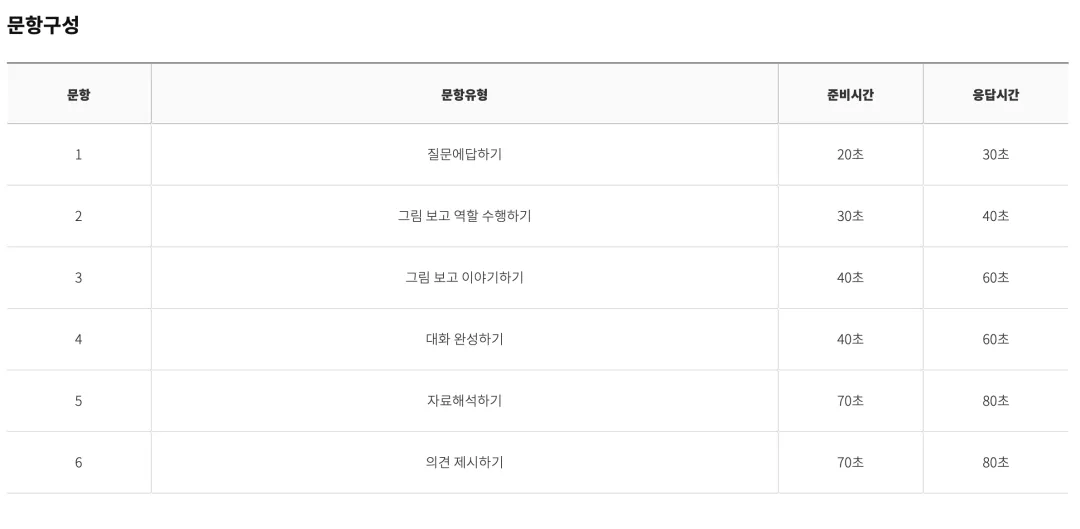Click the 그림 보고 역할 수행하기 cell
The height and width of the screenshot is (529, 1080).
click(464, 216)
